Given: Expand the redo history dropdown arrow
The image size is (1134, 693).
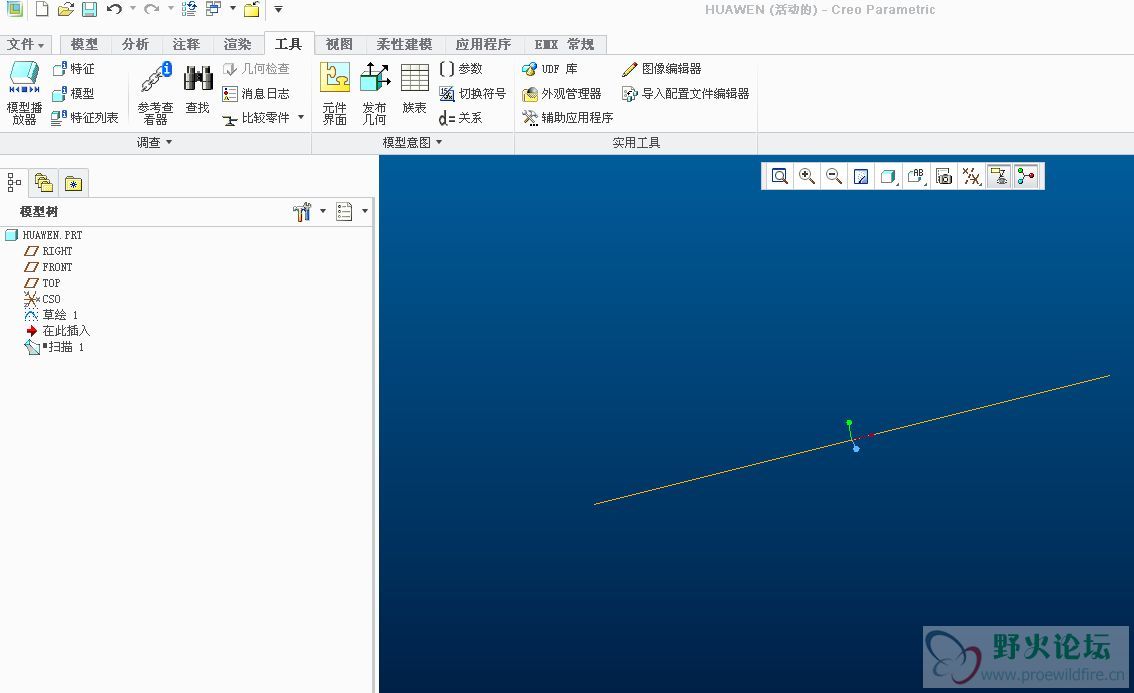Looking at the screenshot, I should (171, 9).
